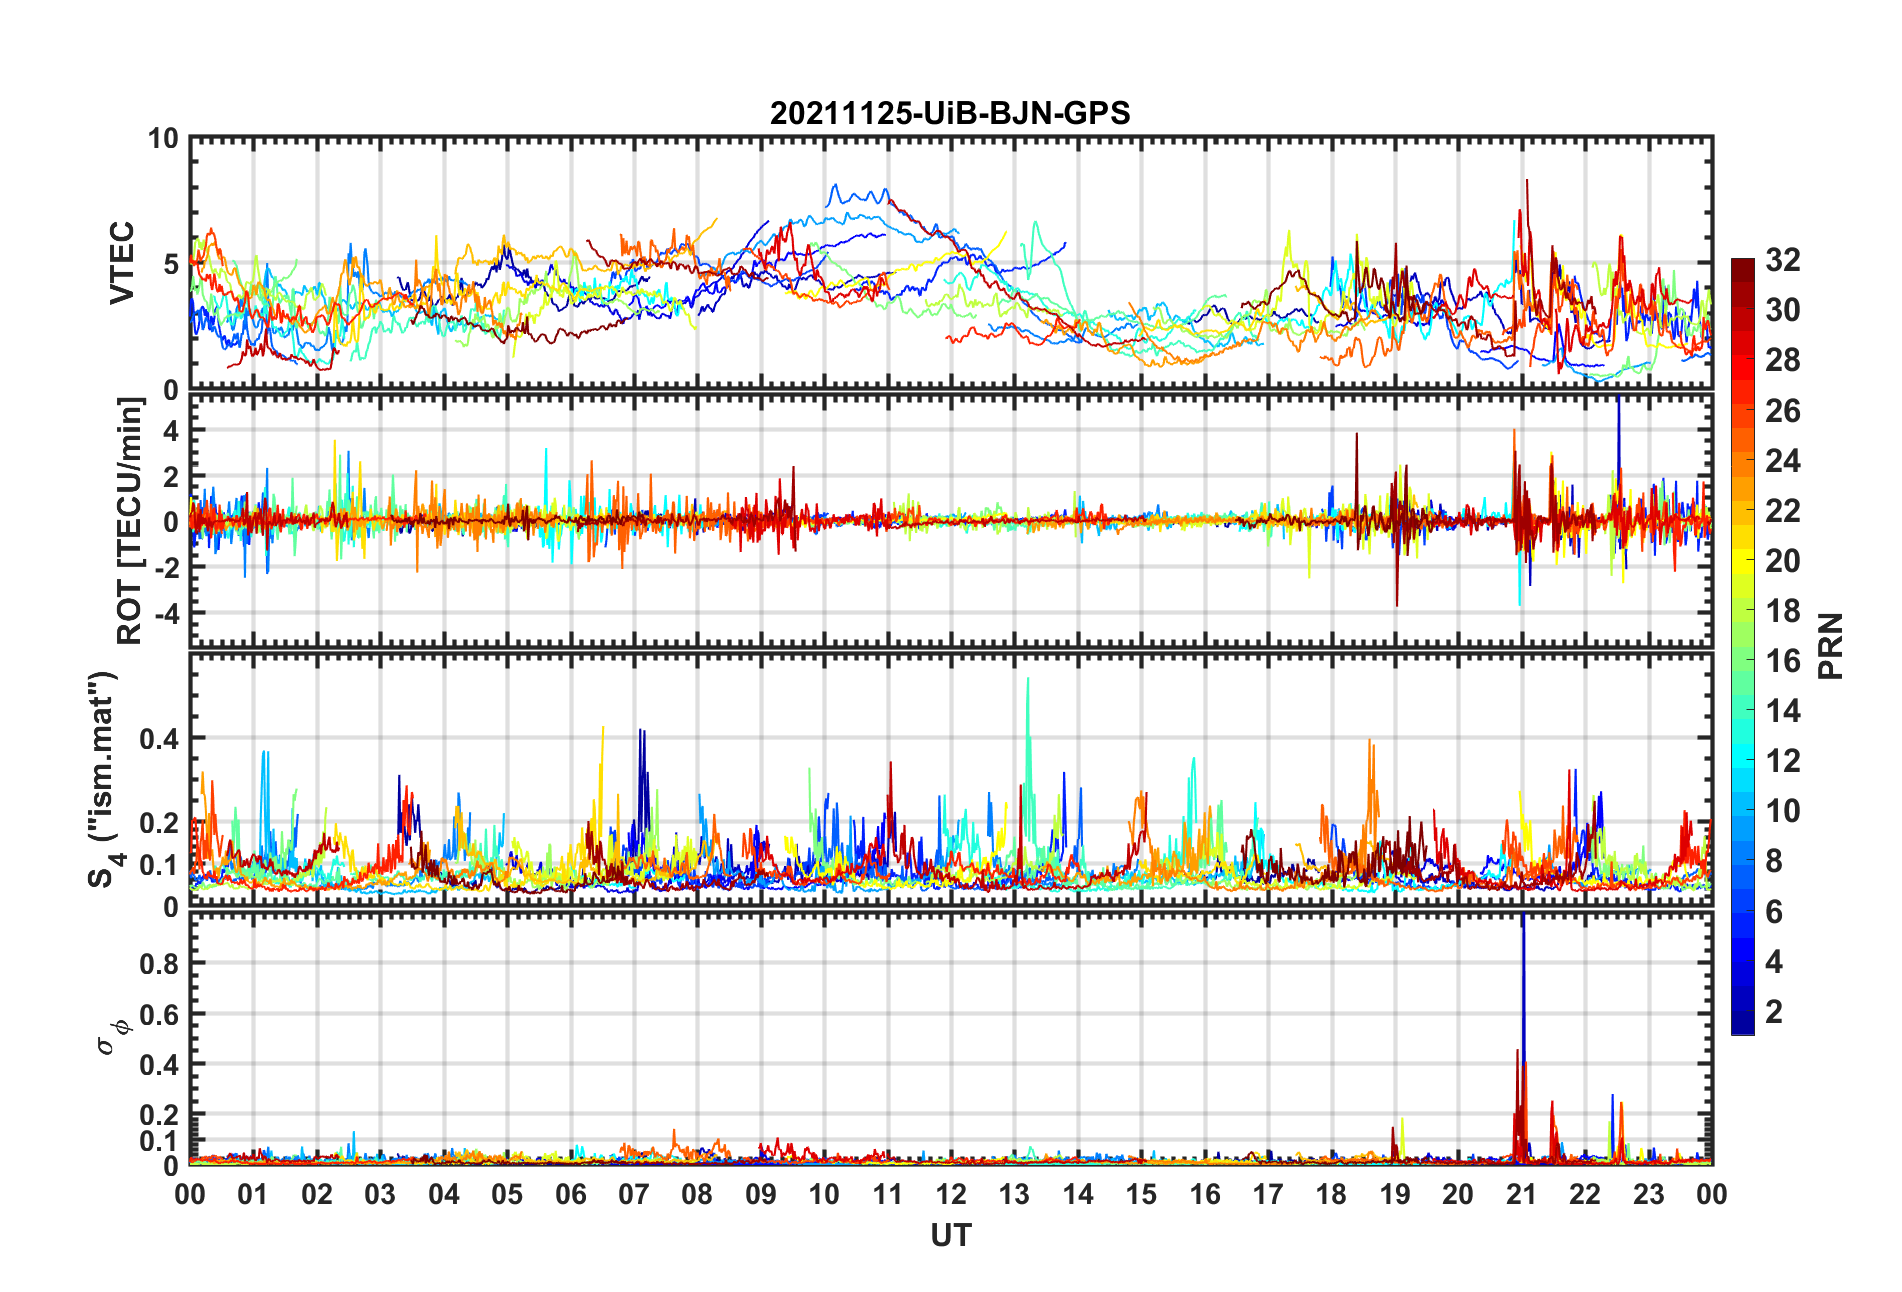The height and width of the screenshot is (1292, 1902).
Task: Click VTEC axis tick value 10
Action: coord(163,139)
